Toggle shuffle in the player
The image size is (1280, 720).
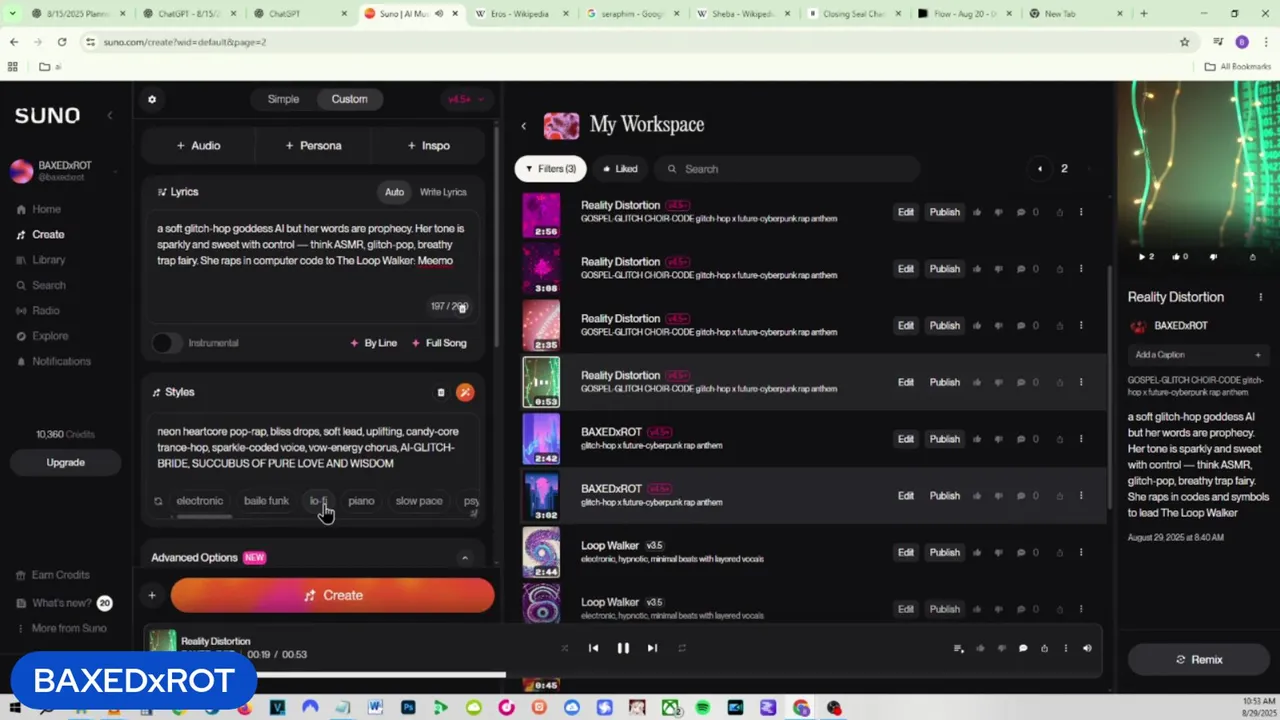(564, 648)
